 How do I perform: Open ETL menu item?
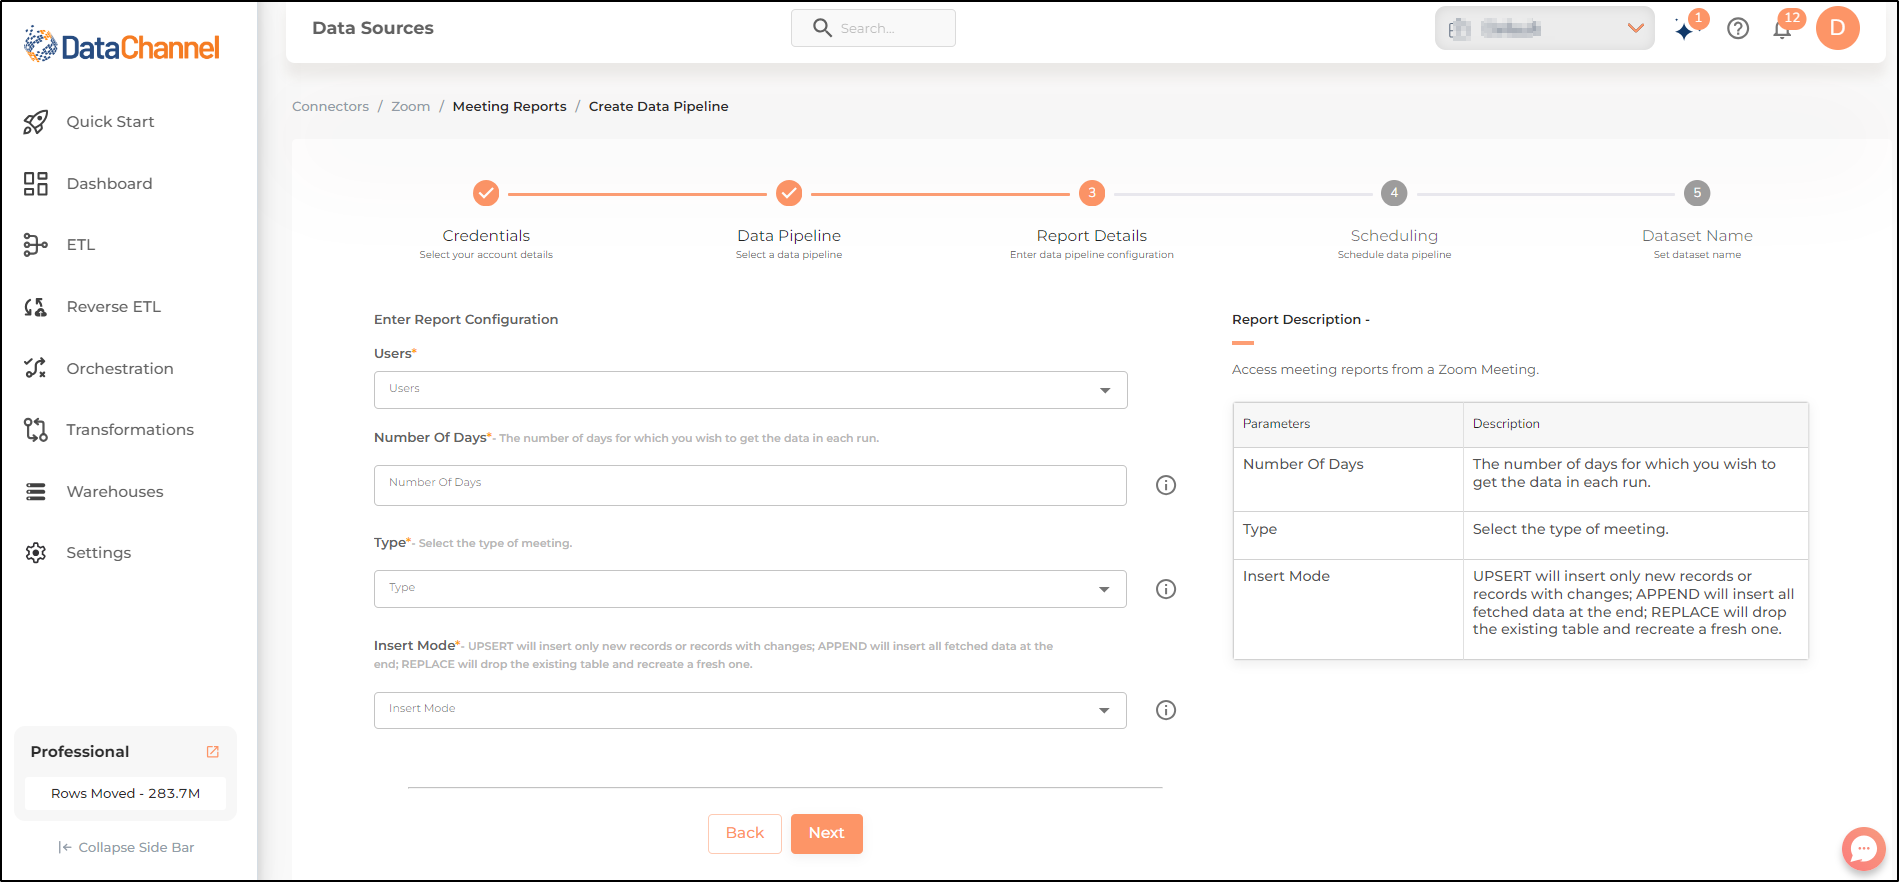click(81, 245)
